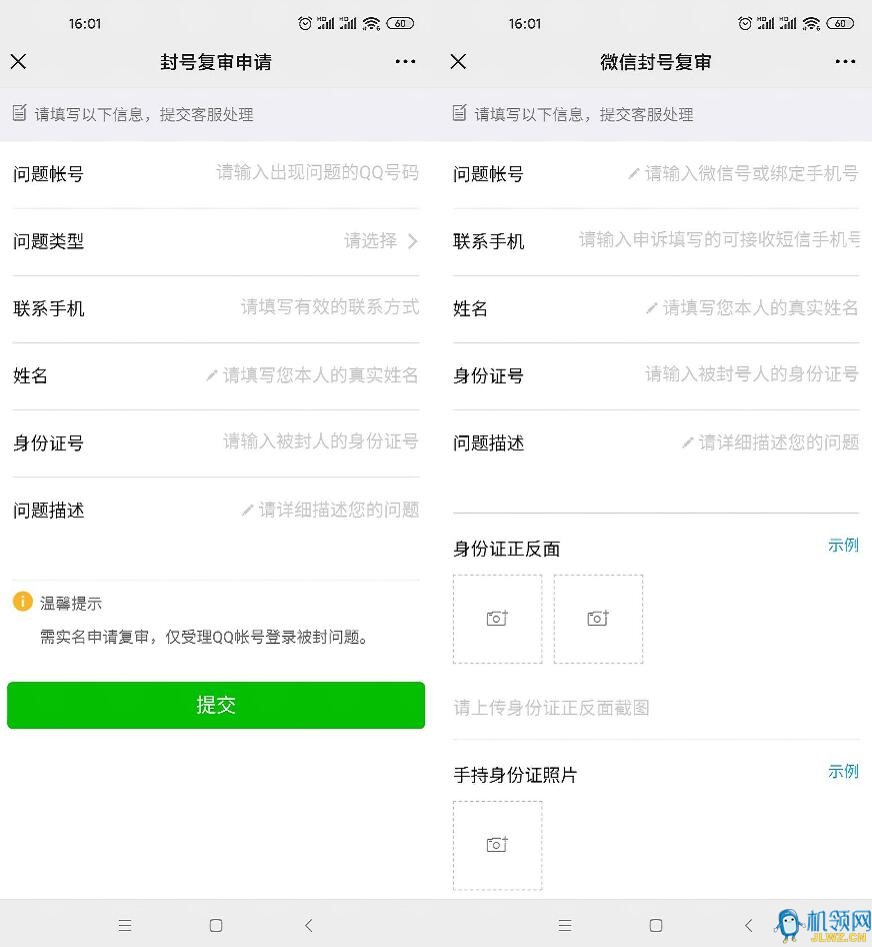Tap the battery indicator in left status bar
872x947 pixels.
400,23
